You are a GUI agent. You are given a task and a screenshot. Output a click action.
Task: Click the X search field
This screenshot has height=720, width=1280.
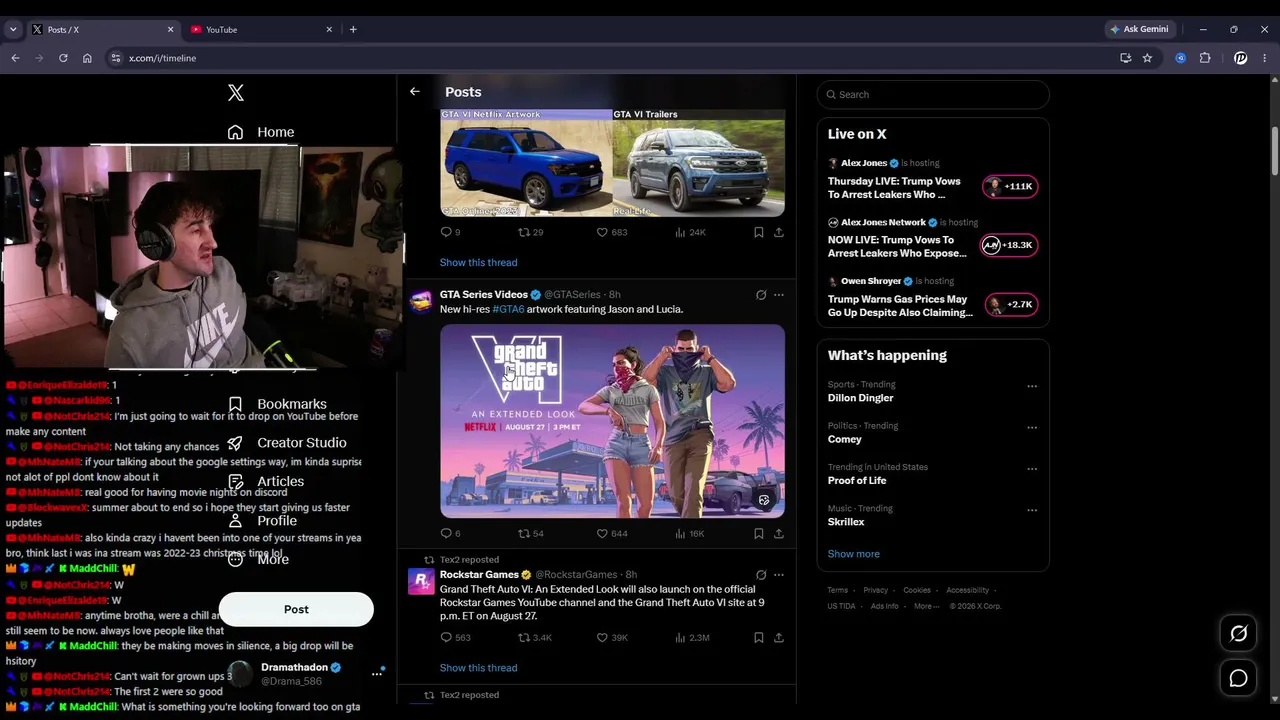tap(933, 95)
